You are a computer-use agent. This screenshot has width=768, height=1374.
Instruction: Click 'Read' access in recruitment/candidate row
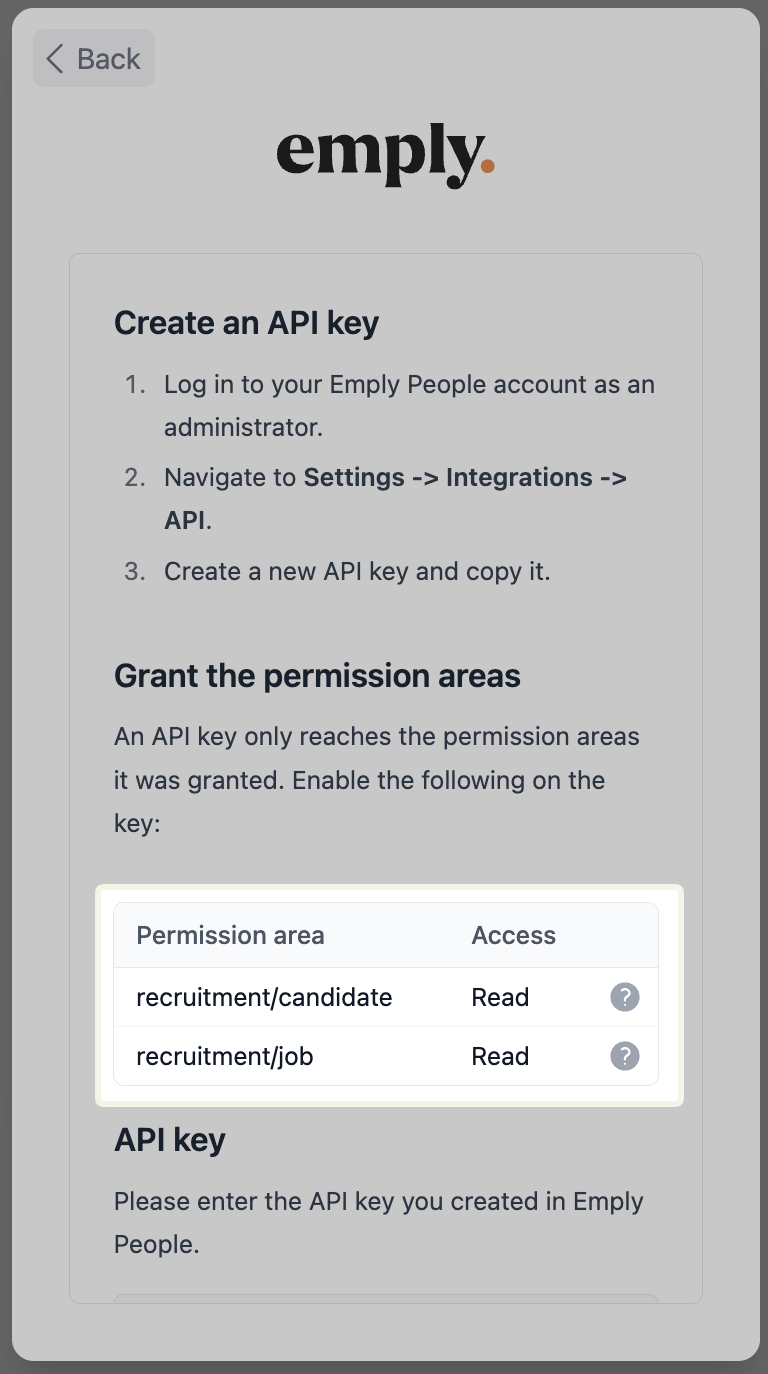coord(500,997)
